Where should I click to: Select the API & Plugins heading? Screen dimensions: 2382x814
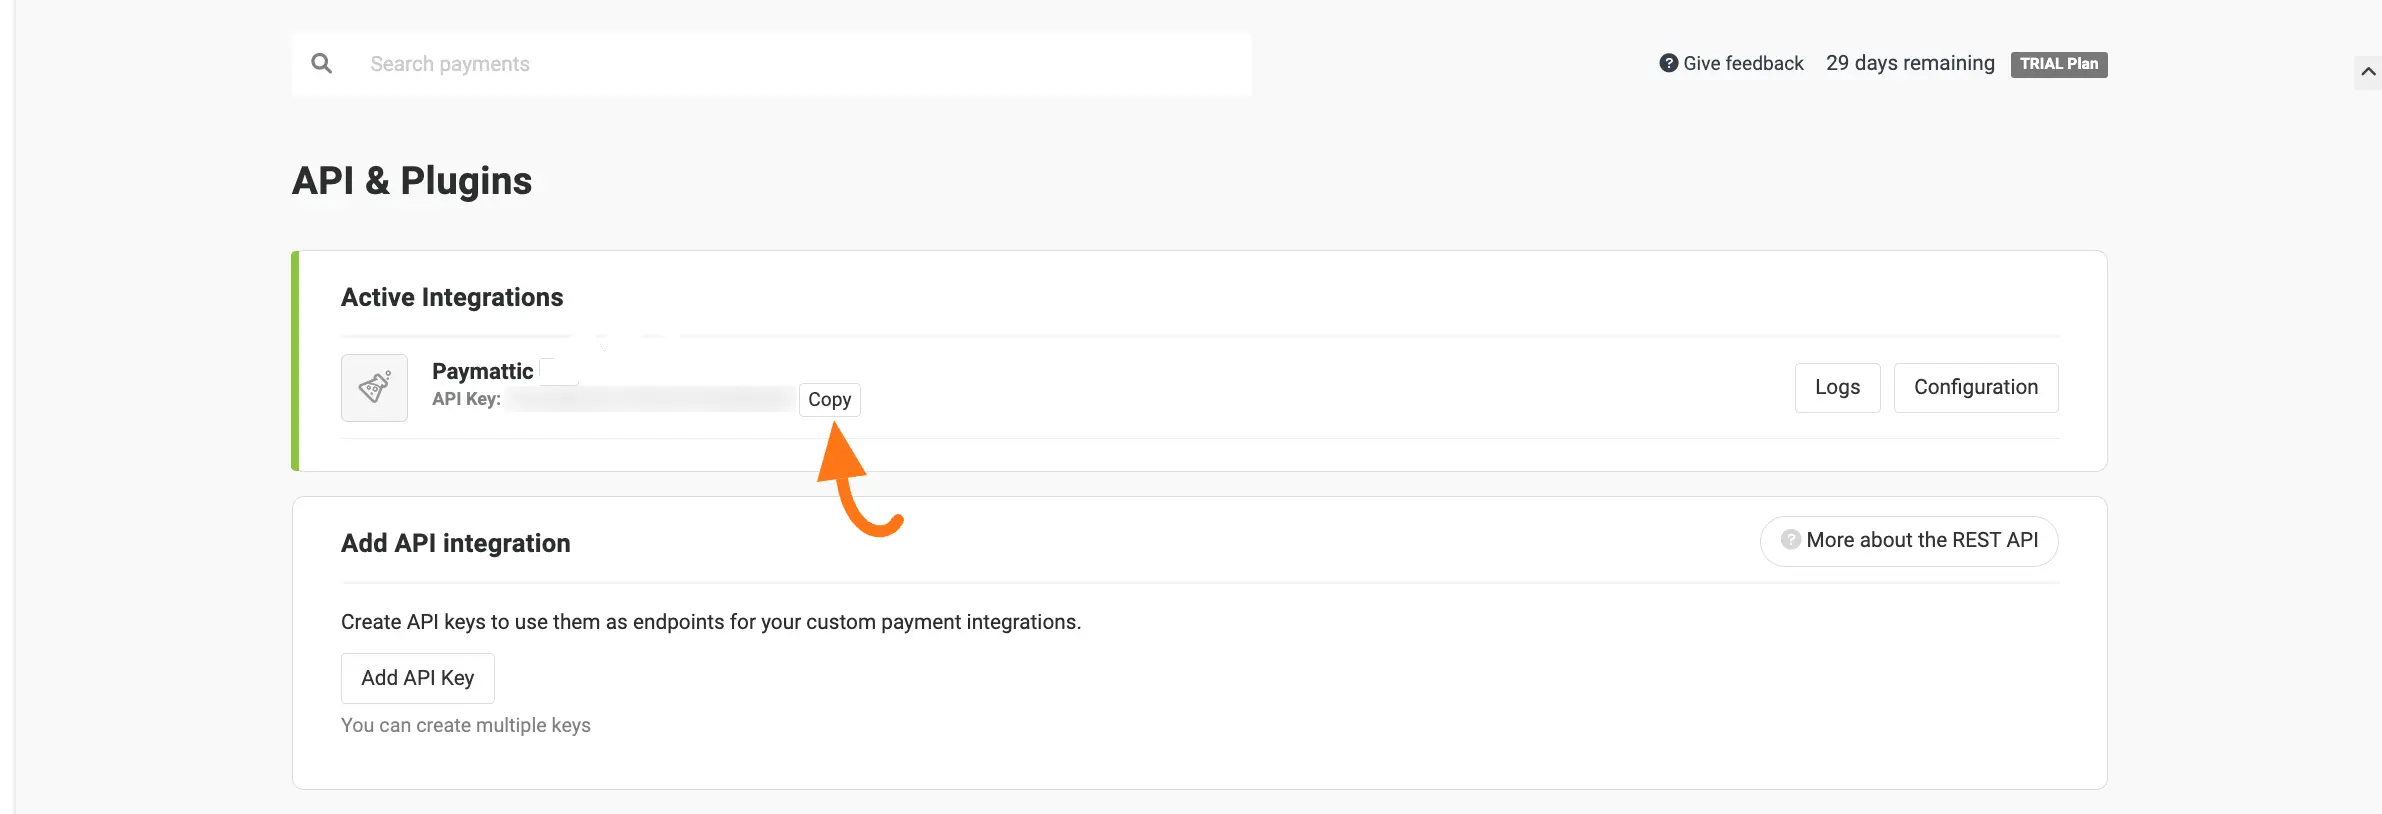click(412, 180)
